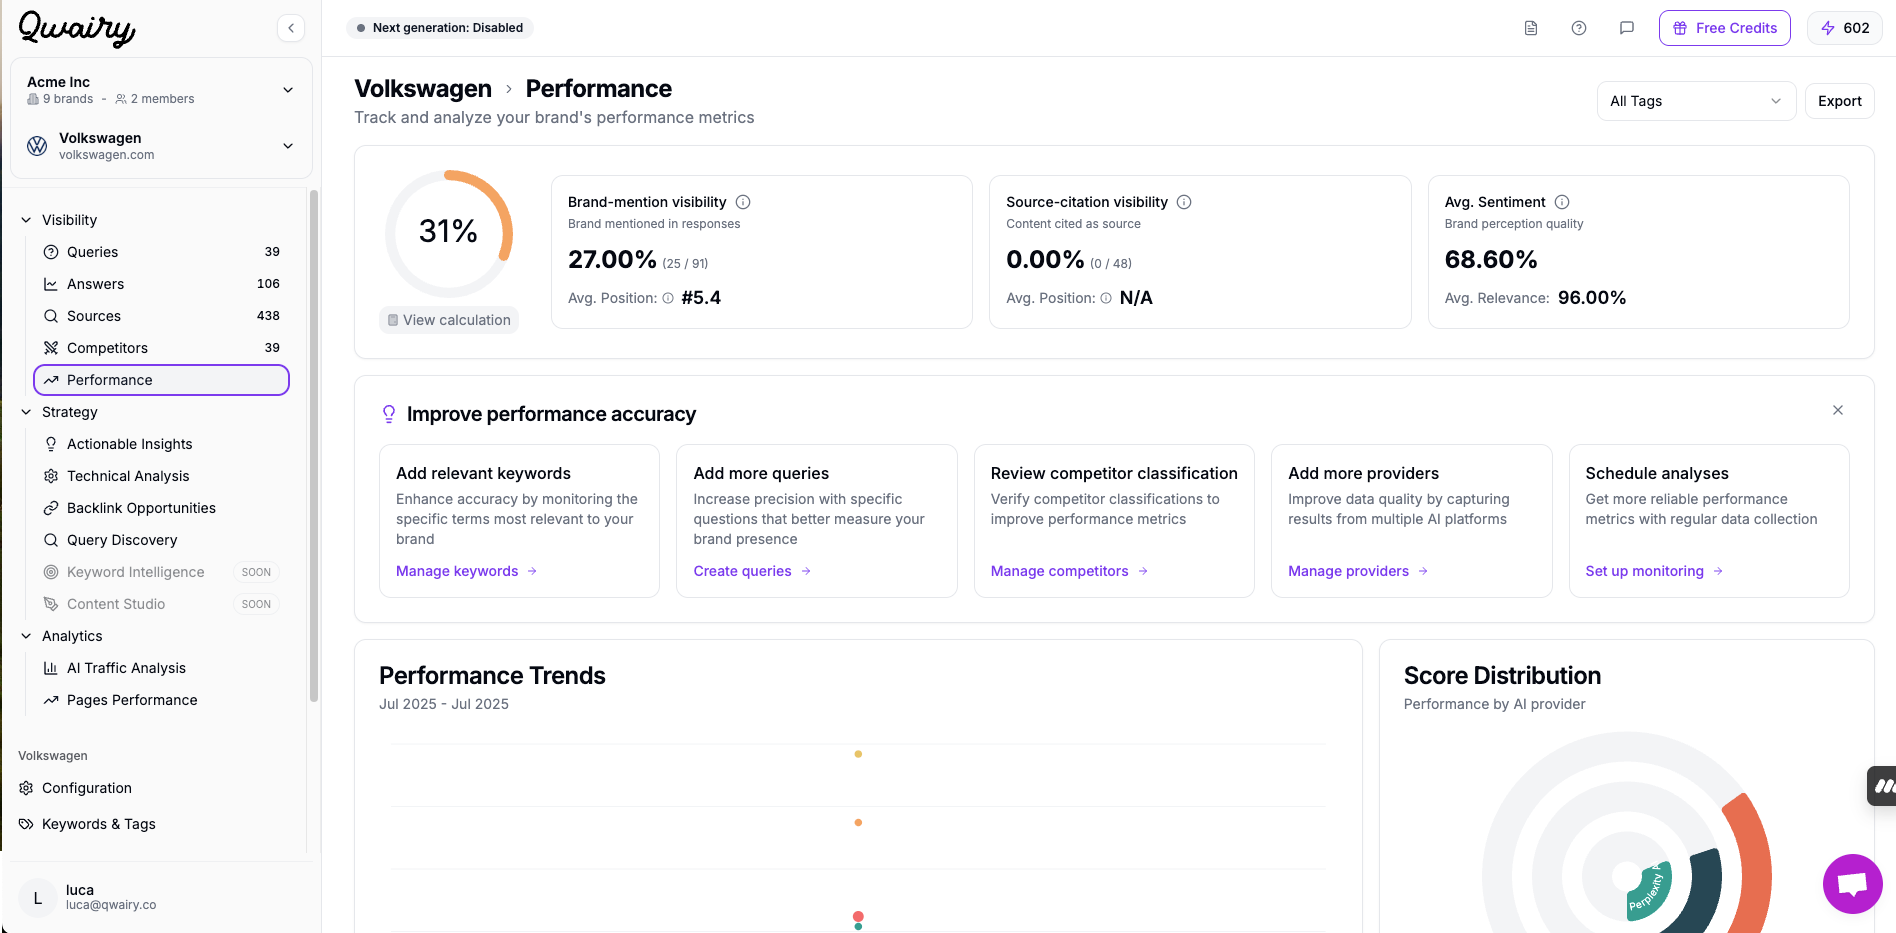Open the luca user profile menu
1896x933 pixels.
[161, 897]
